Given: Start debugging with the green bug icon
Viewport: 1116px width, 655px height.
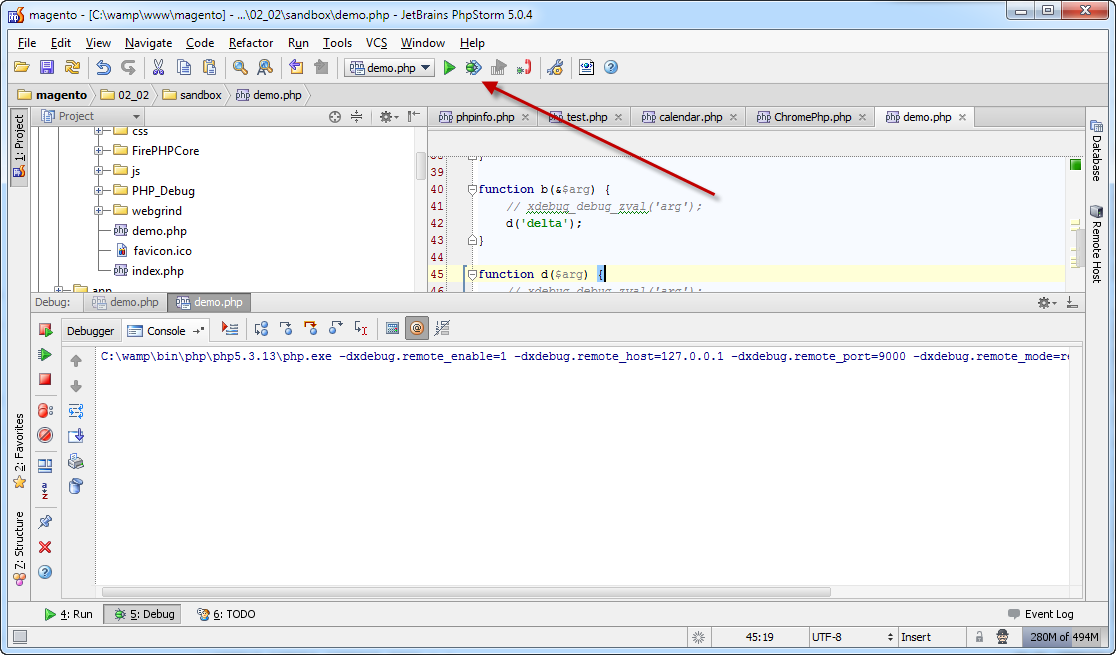Looking at the screenshot, I should click(473, 68).
